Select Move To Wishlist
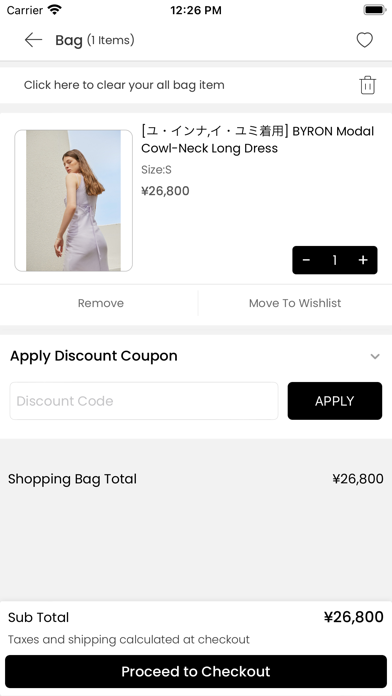This screenshot has height=696, width=392. click(295, 303)
